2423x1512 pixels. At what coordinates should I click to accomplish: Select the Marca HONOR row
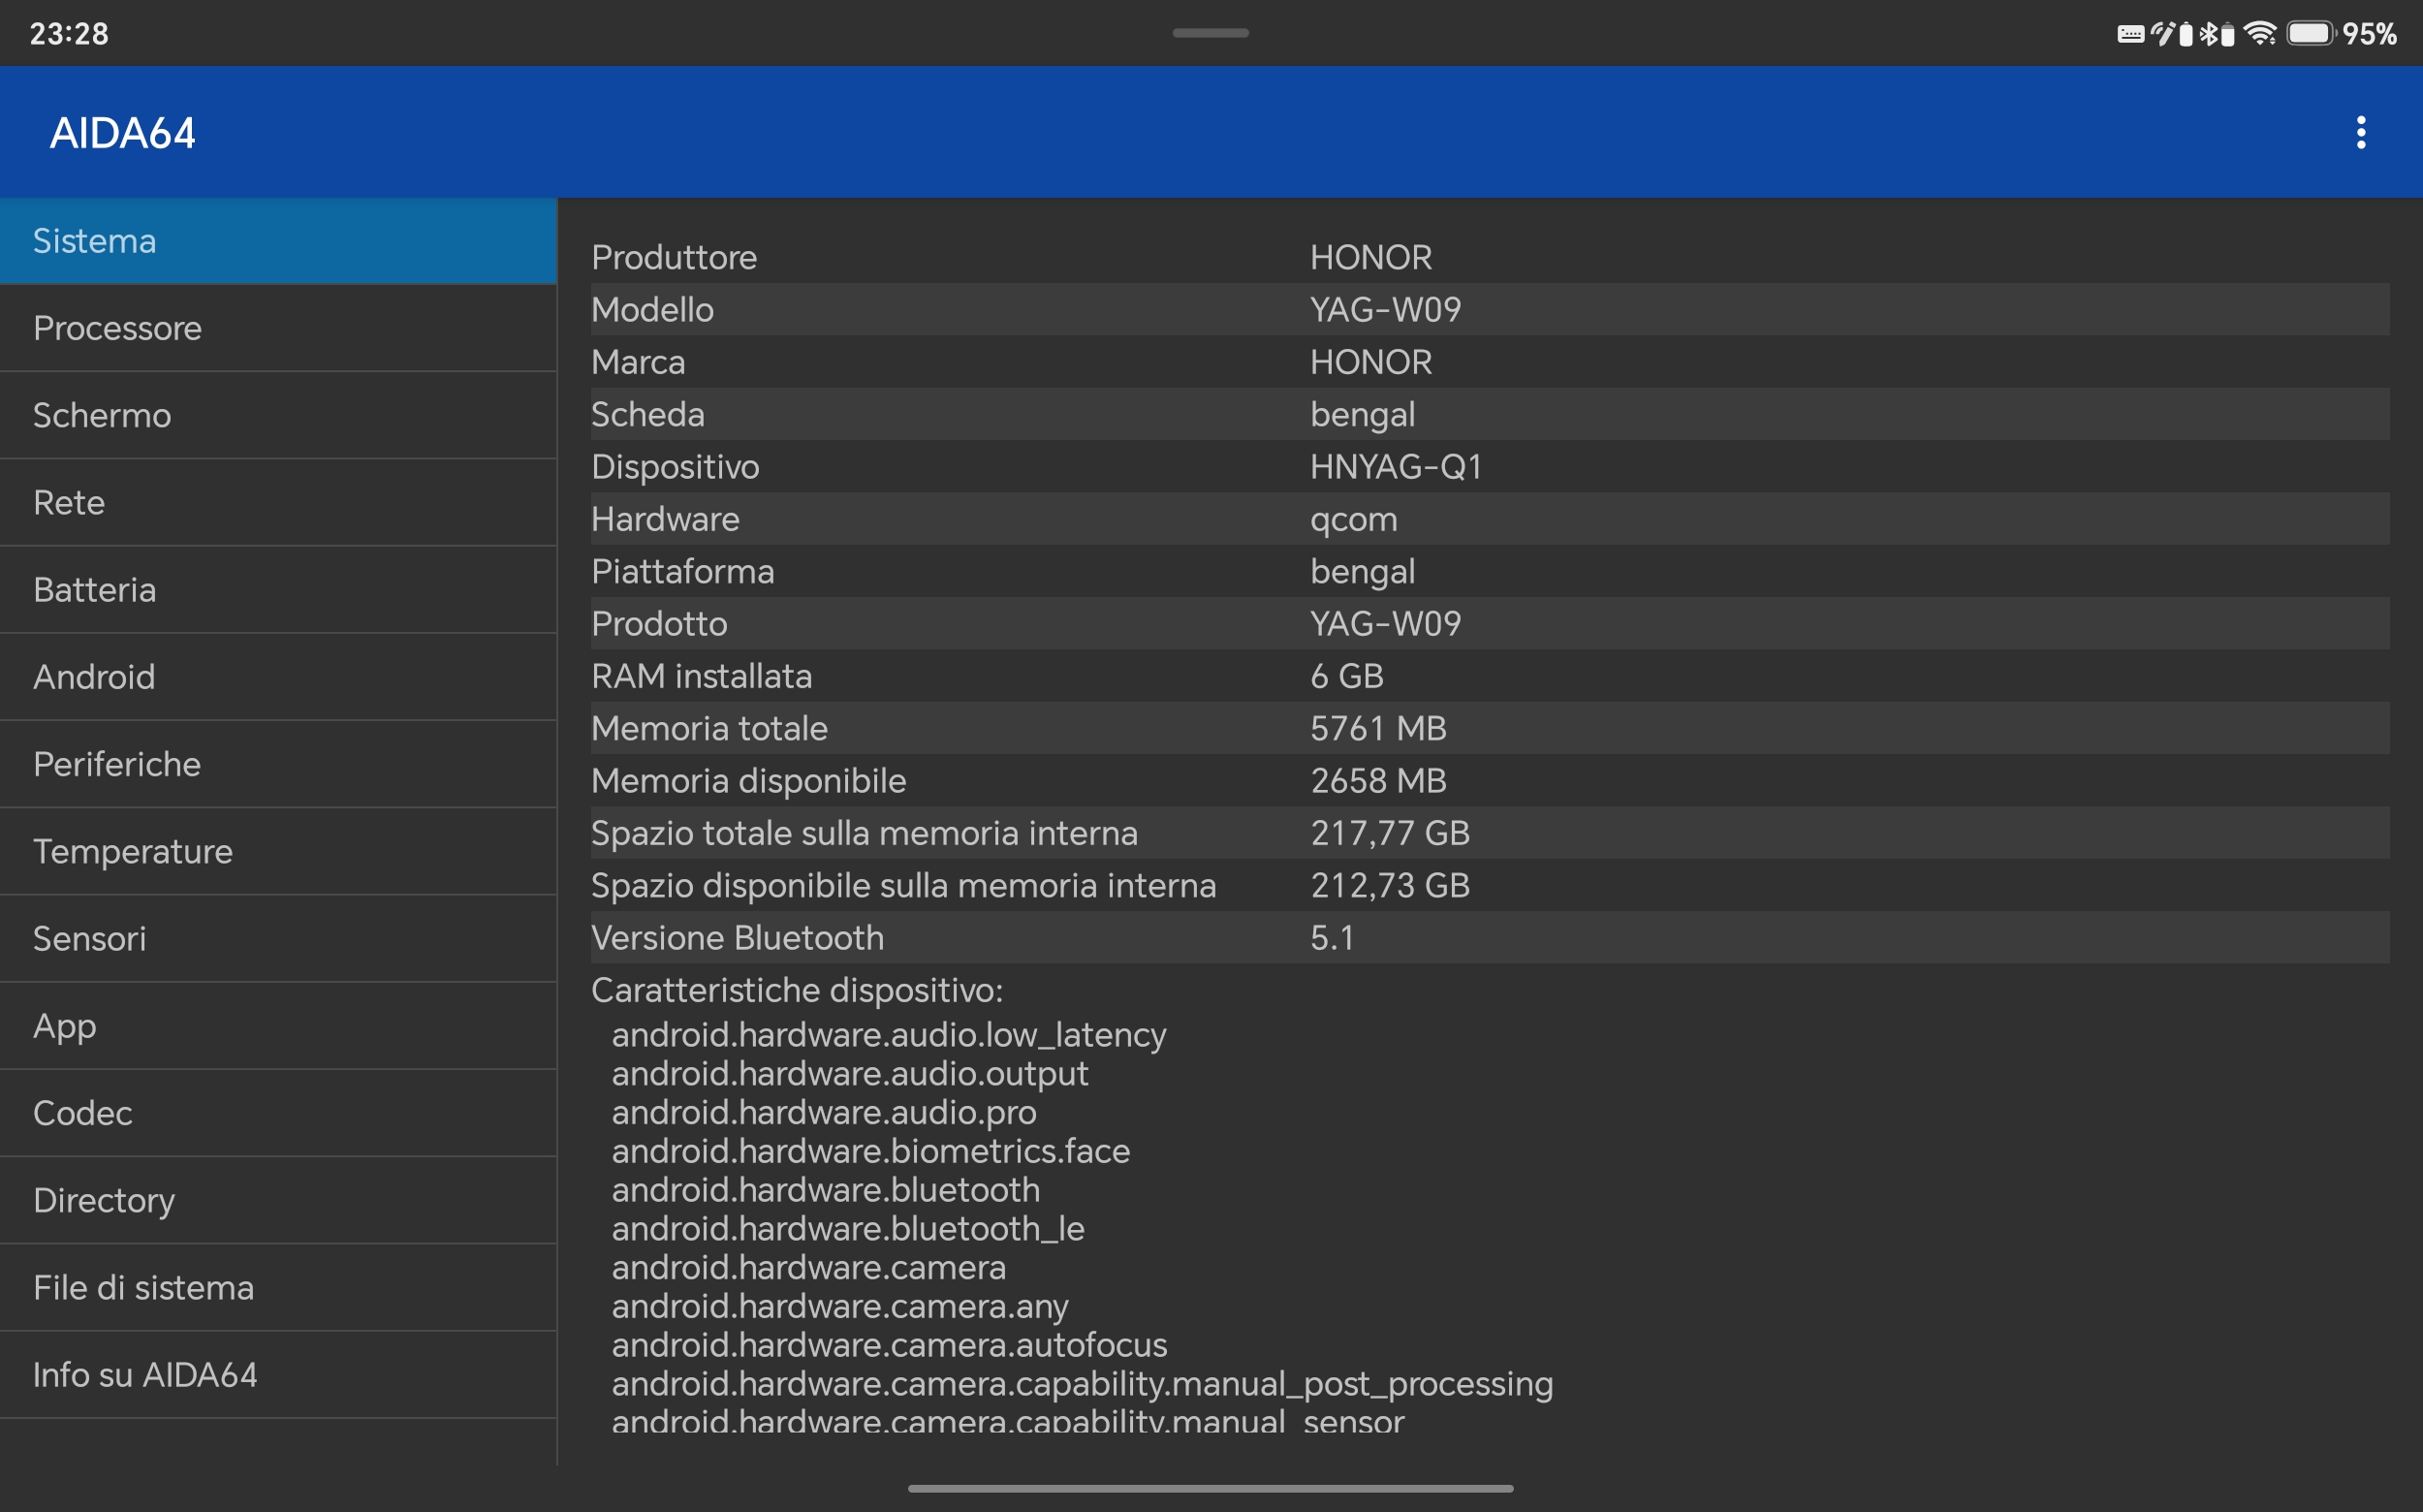tap(1490, 362)
